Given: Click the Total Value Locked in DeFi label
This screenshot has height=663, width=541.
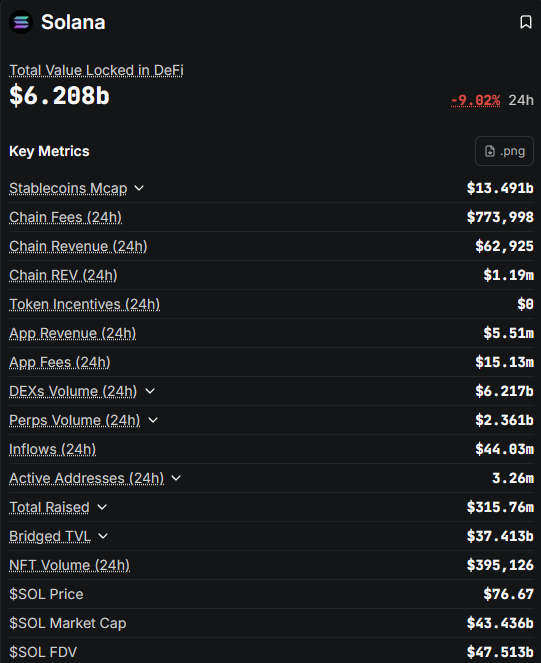Looking at the screenshot, I should [x=96, y=70].
